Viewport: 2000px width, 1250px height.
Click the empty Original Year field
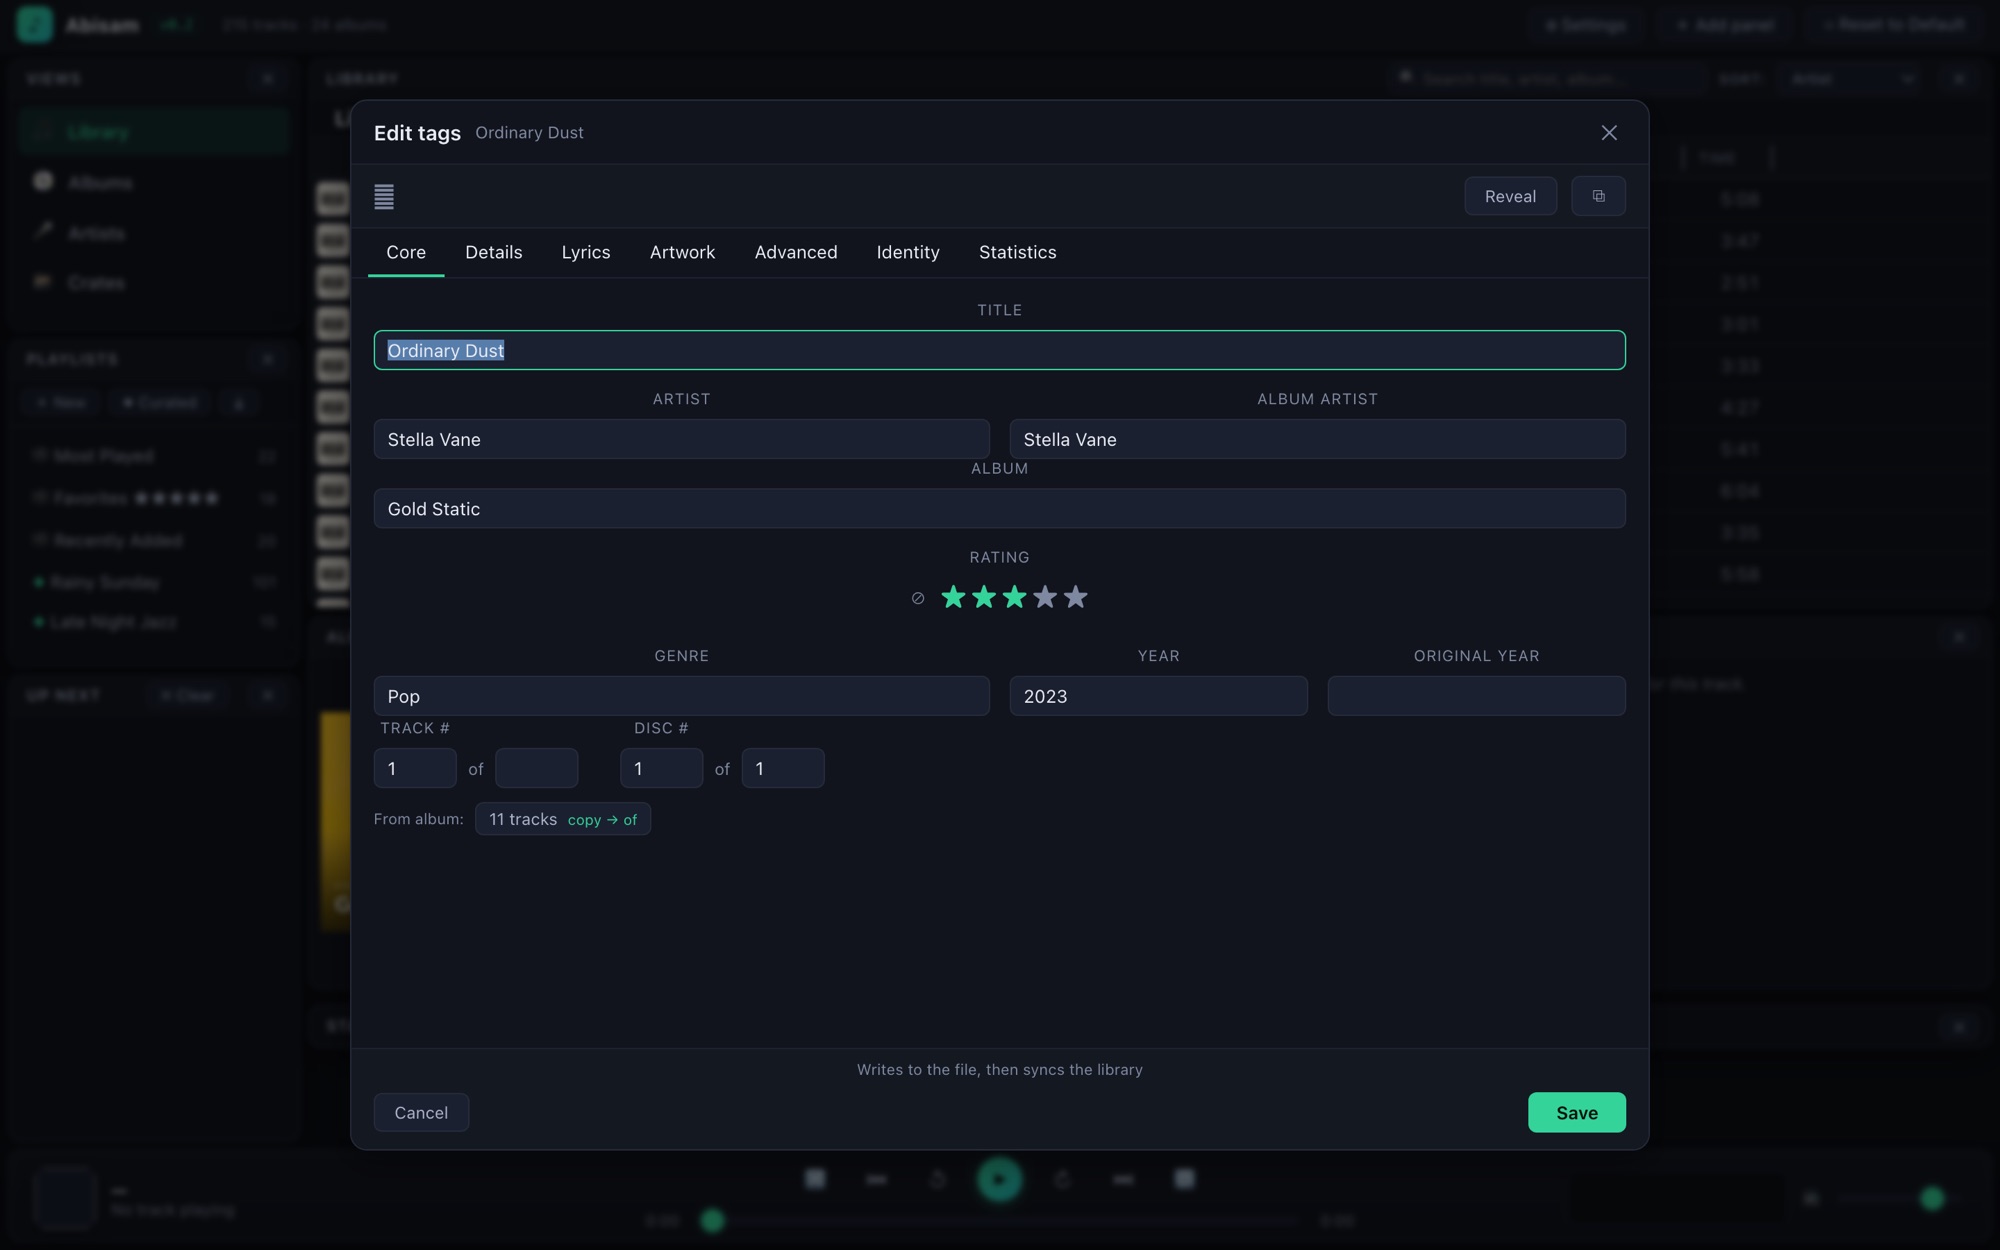[x=1476, y=696]
